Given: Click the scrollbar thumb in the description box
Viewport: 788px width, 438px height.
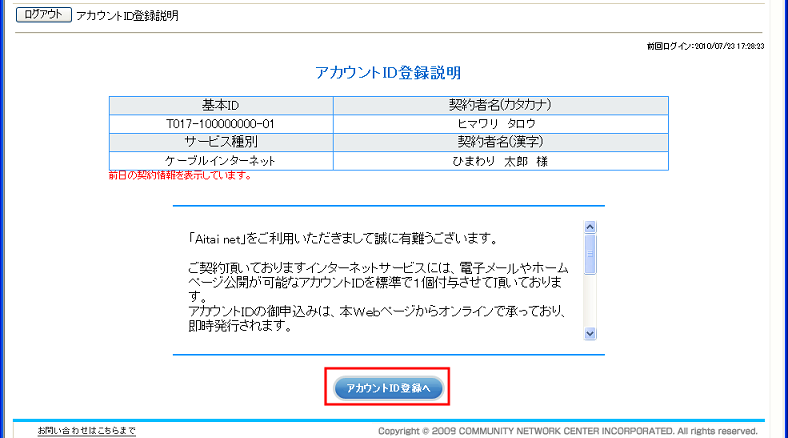Looking at the screenshot, I should (589, 252).
